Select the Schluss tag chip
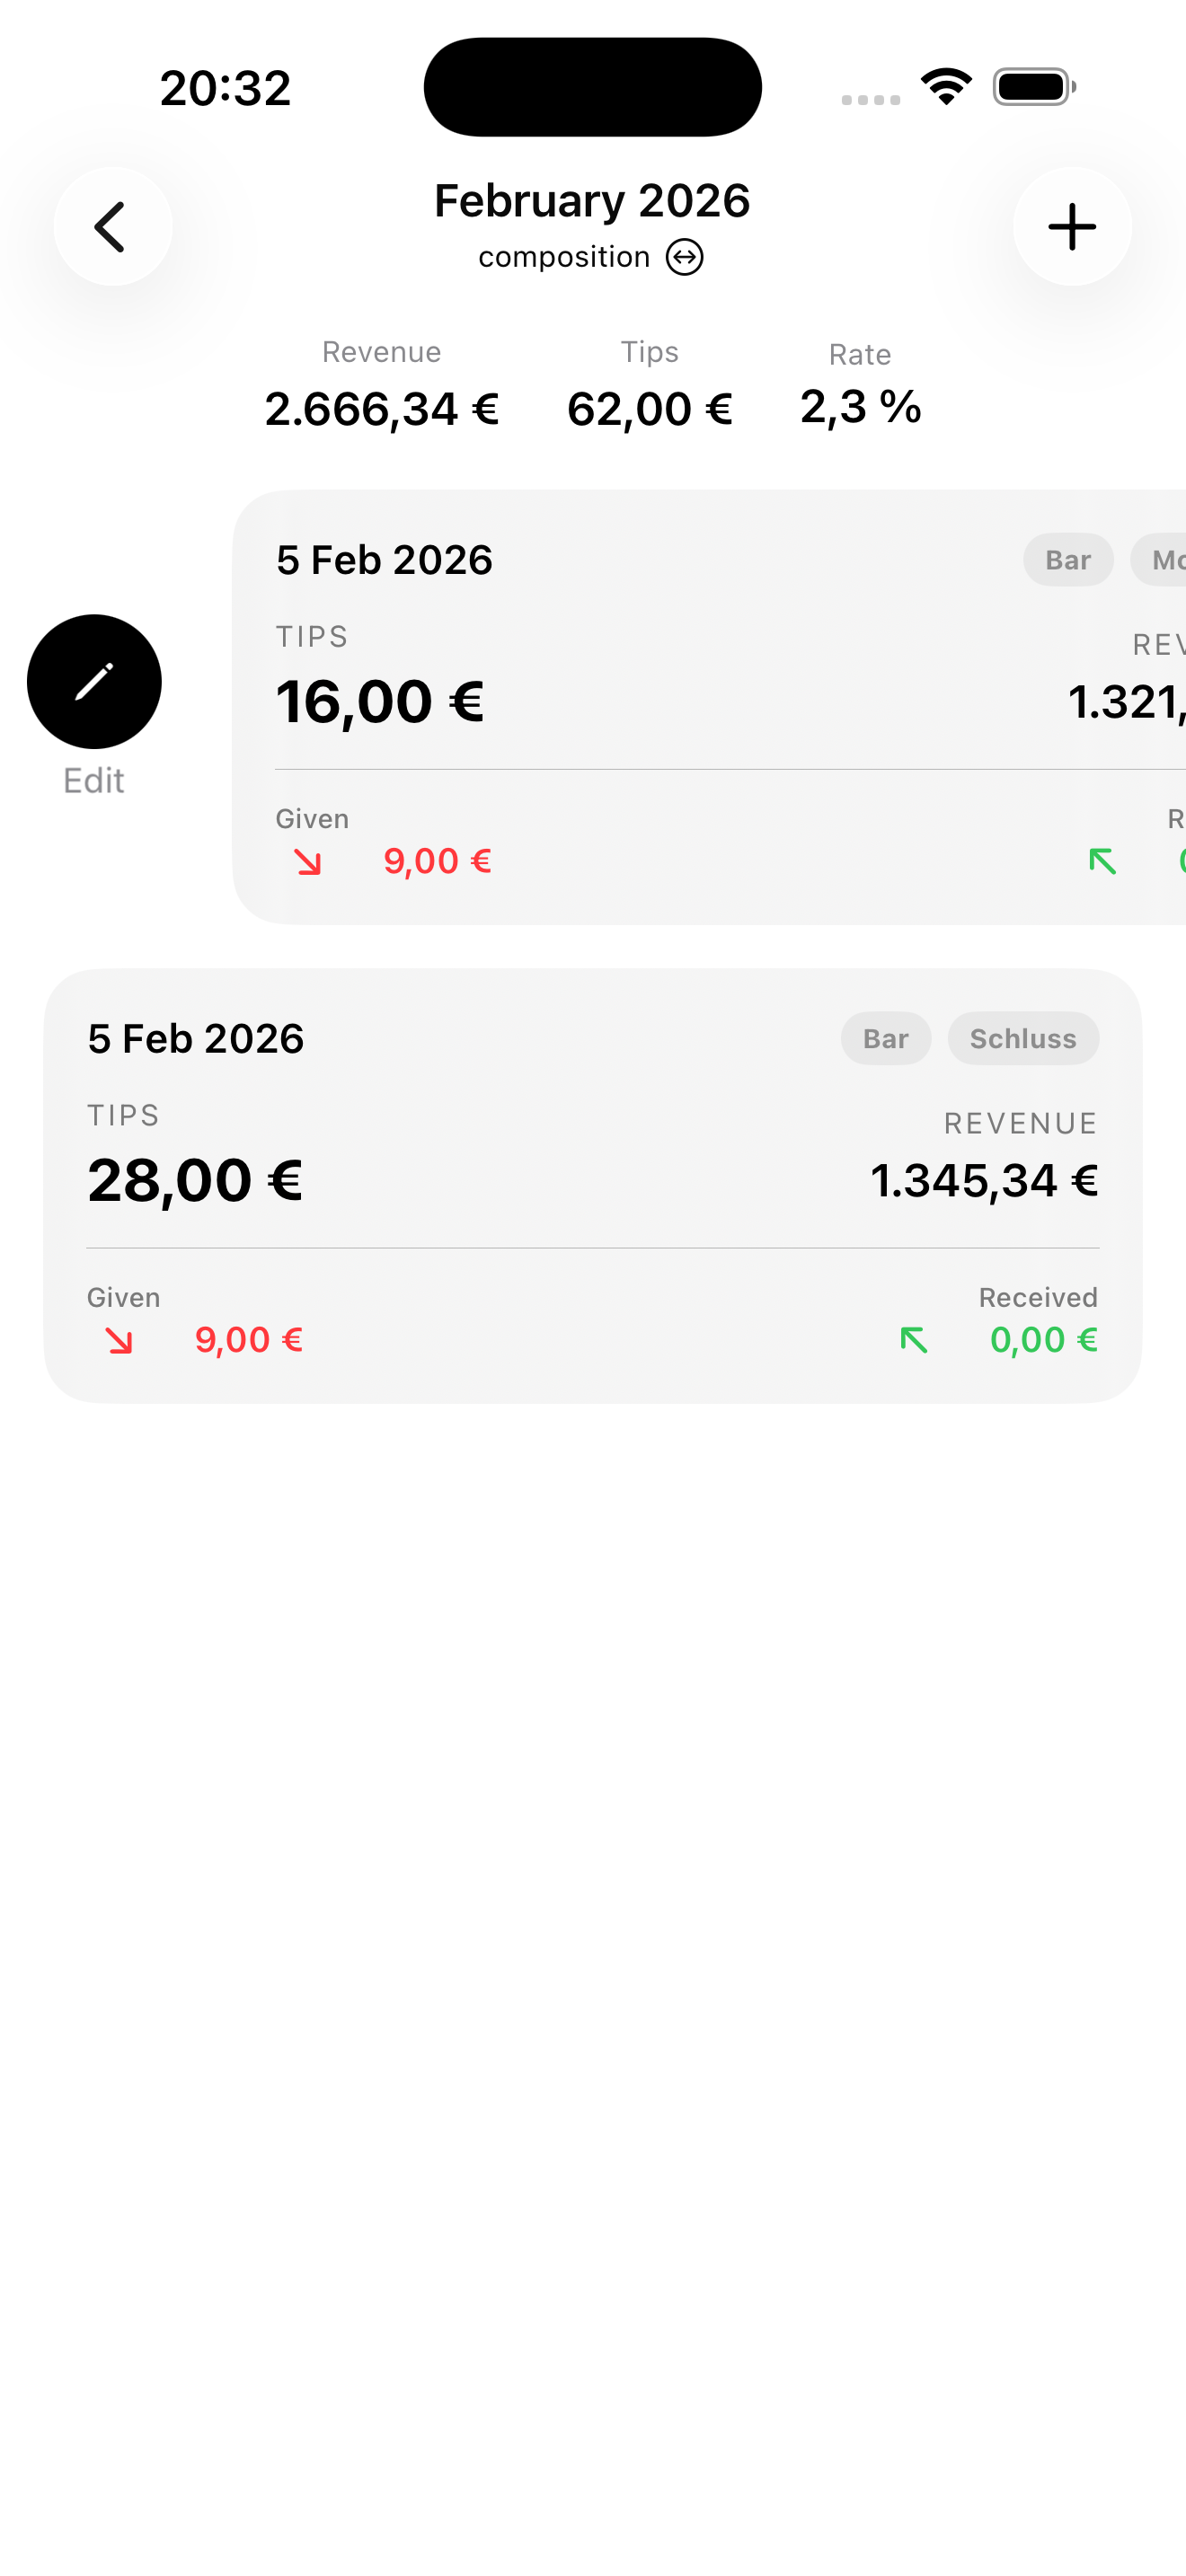Viewport: 1186px width, 2576px height. pos(1023,1039)
